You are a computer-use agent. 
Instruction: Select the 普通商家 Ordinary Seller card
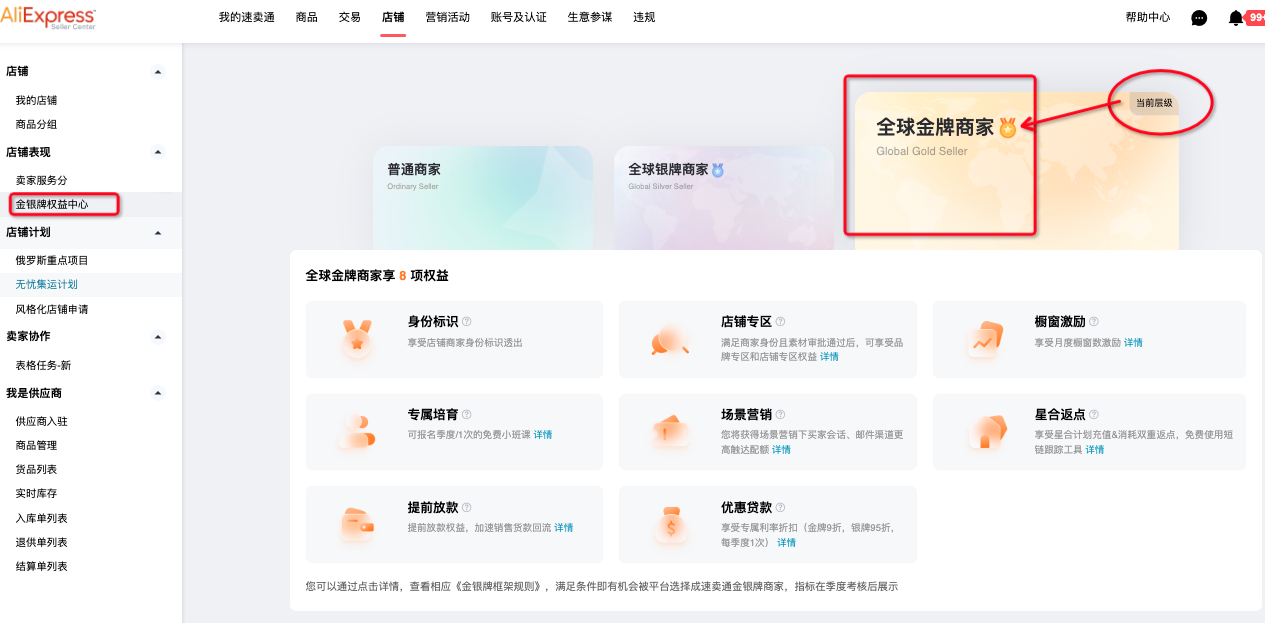point(483,198)
